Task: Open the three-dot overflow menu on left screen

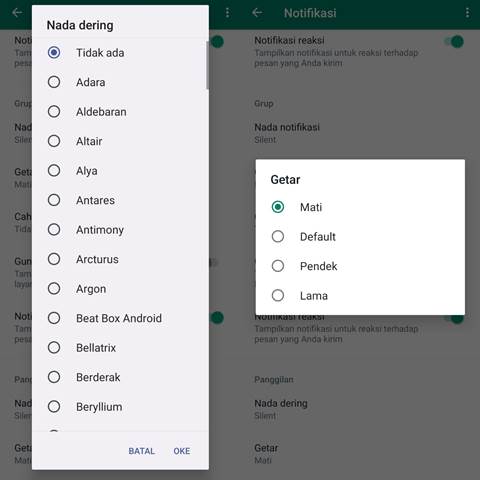Action: pyautogui.click(x=227, y=13)
